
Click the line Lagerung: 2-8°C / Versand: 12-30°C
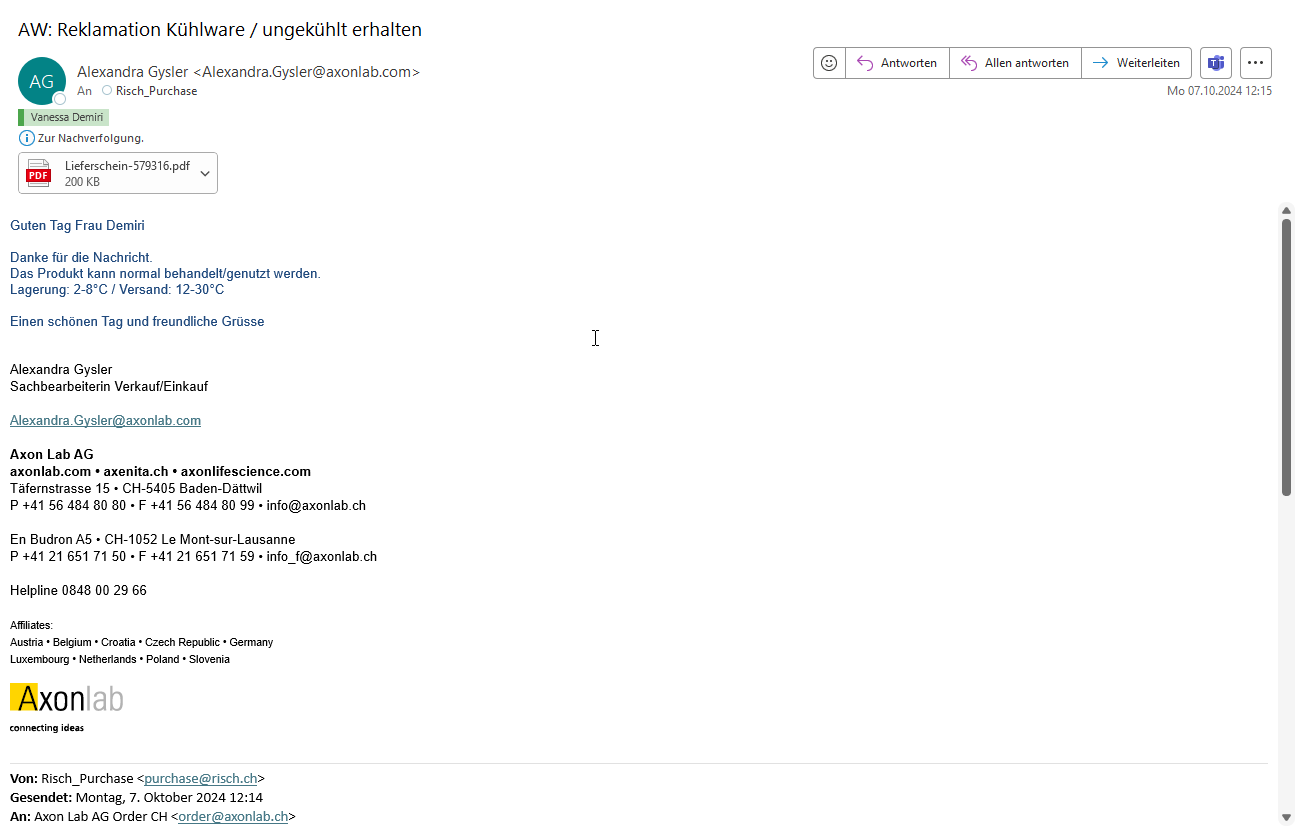tap(117, 289)
